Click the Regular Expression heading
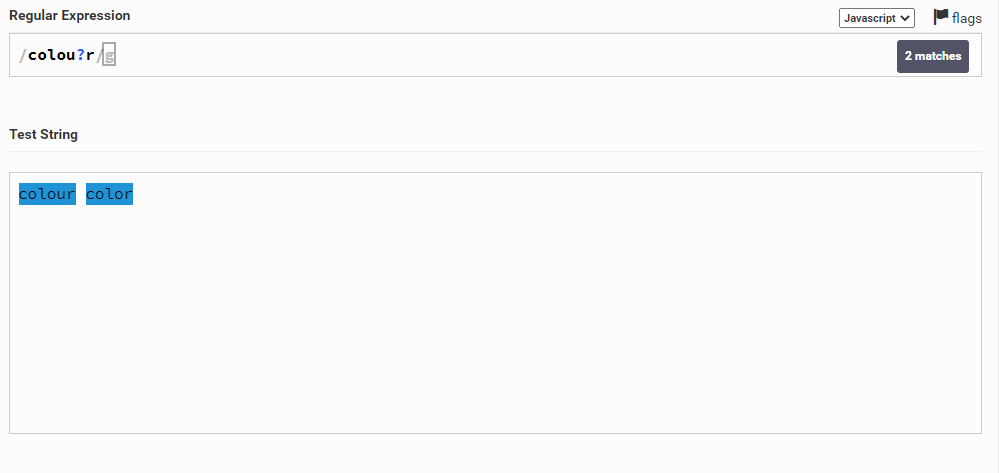 (x=69, y=16)
